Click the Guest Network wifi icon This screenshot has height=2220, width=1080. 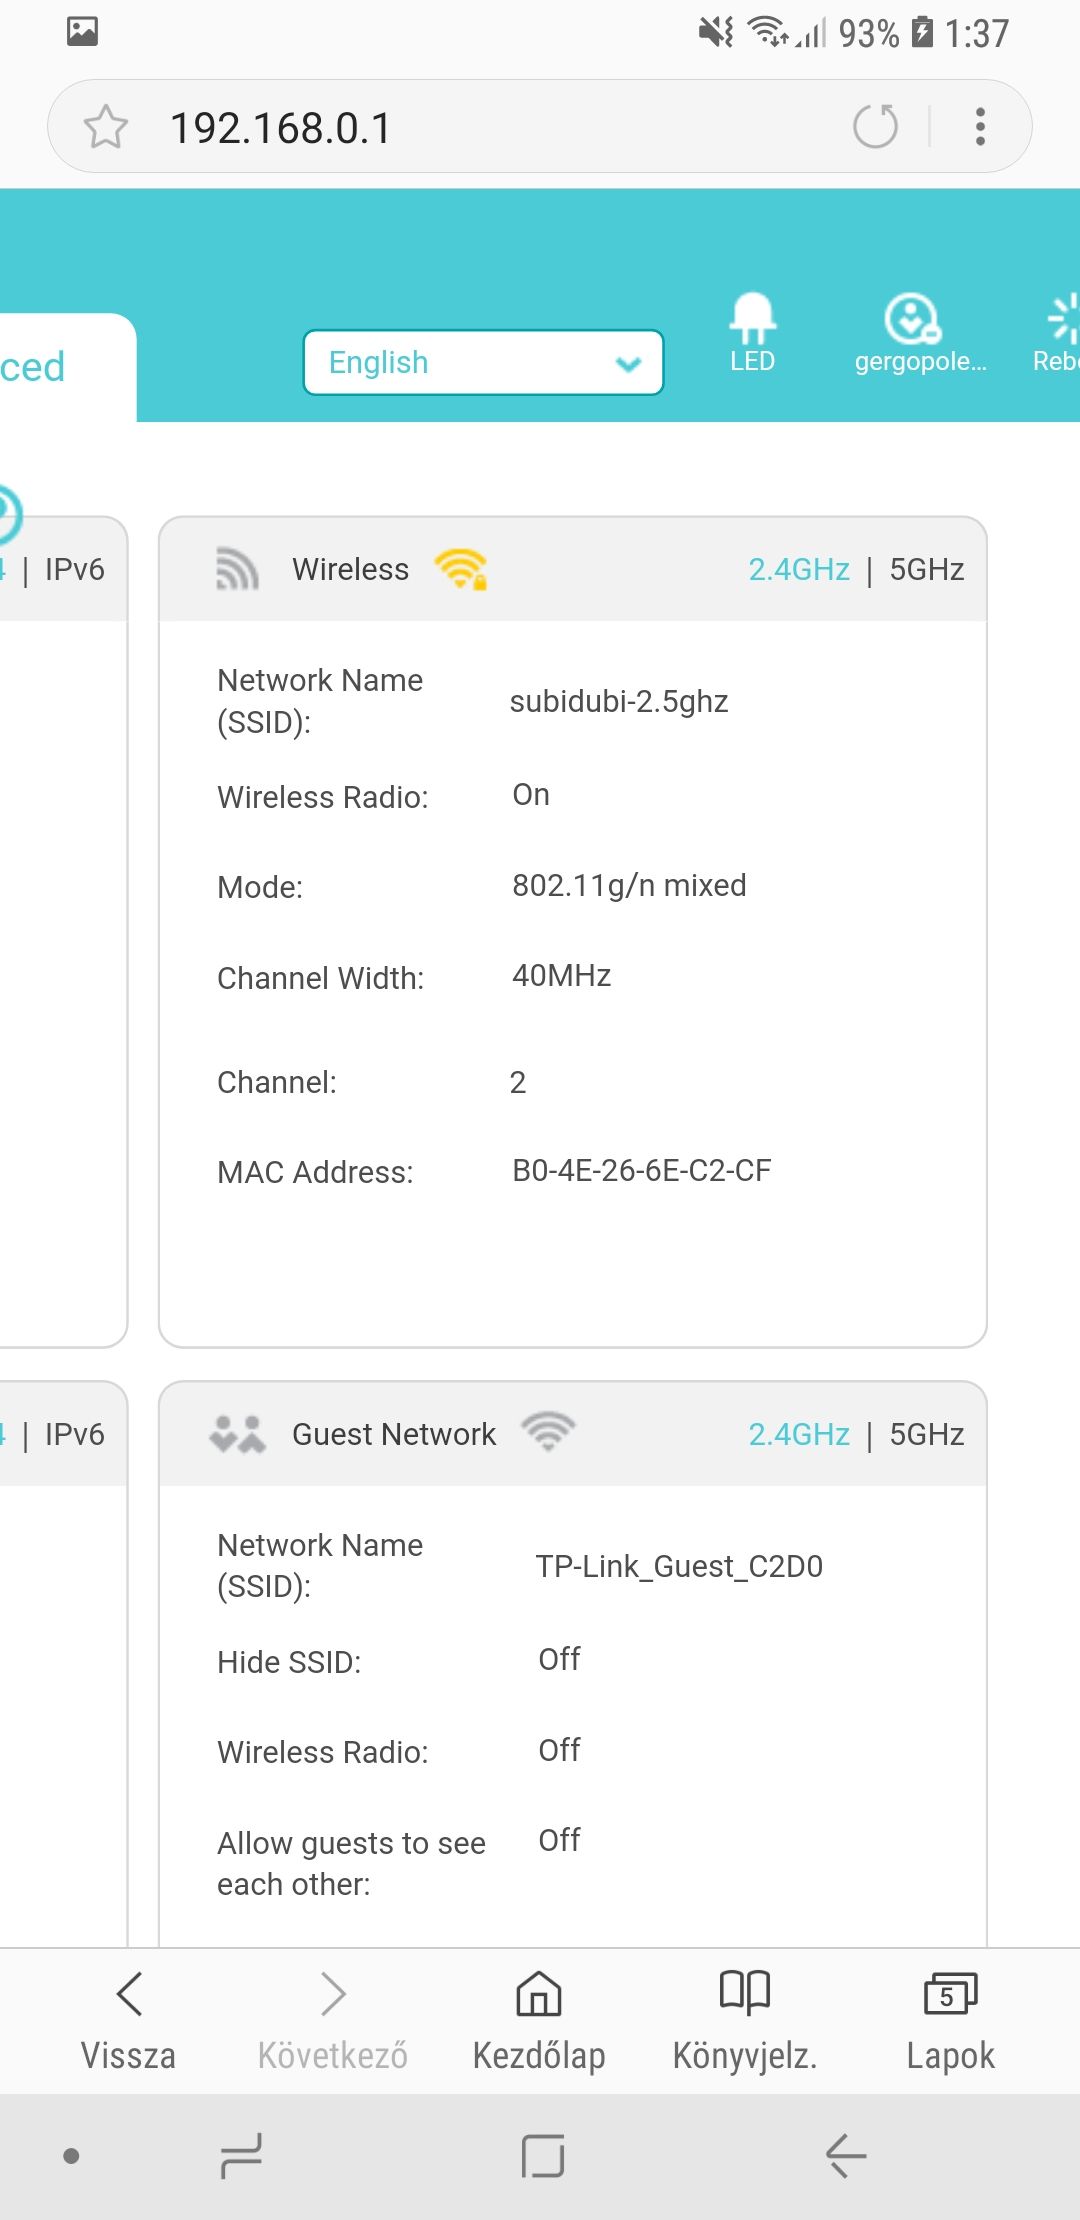548,1432
